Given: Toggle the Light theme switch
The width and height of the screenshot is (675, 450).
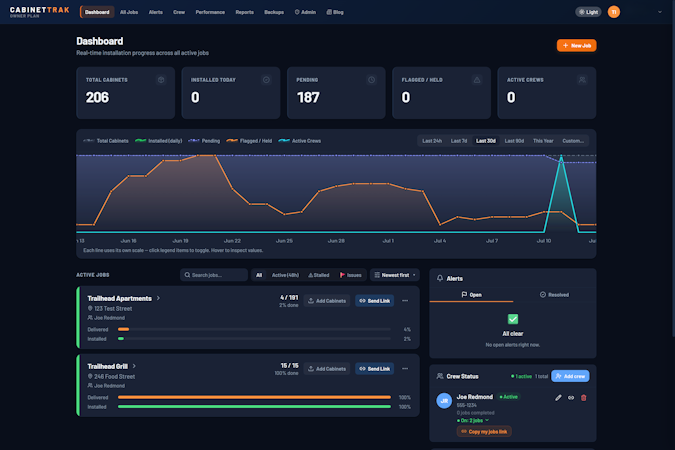Looking at the screenshot, I should point(588,12).
